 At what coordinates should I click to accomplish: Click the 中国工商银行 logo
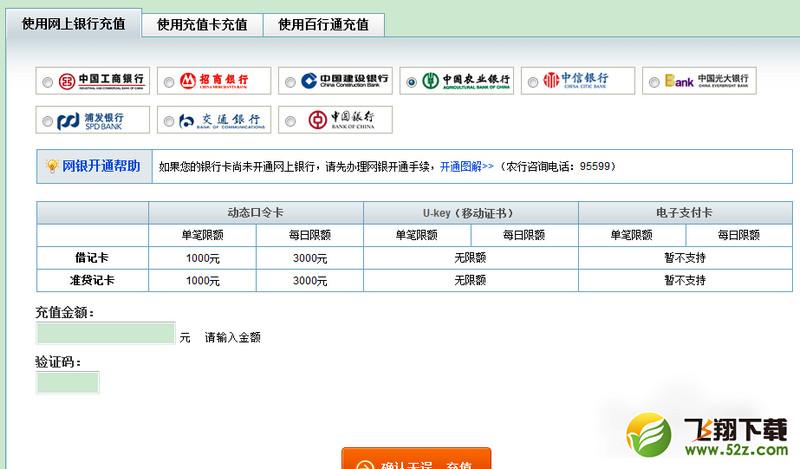click(102, 81)
